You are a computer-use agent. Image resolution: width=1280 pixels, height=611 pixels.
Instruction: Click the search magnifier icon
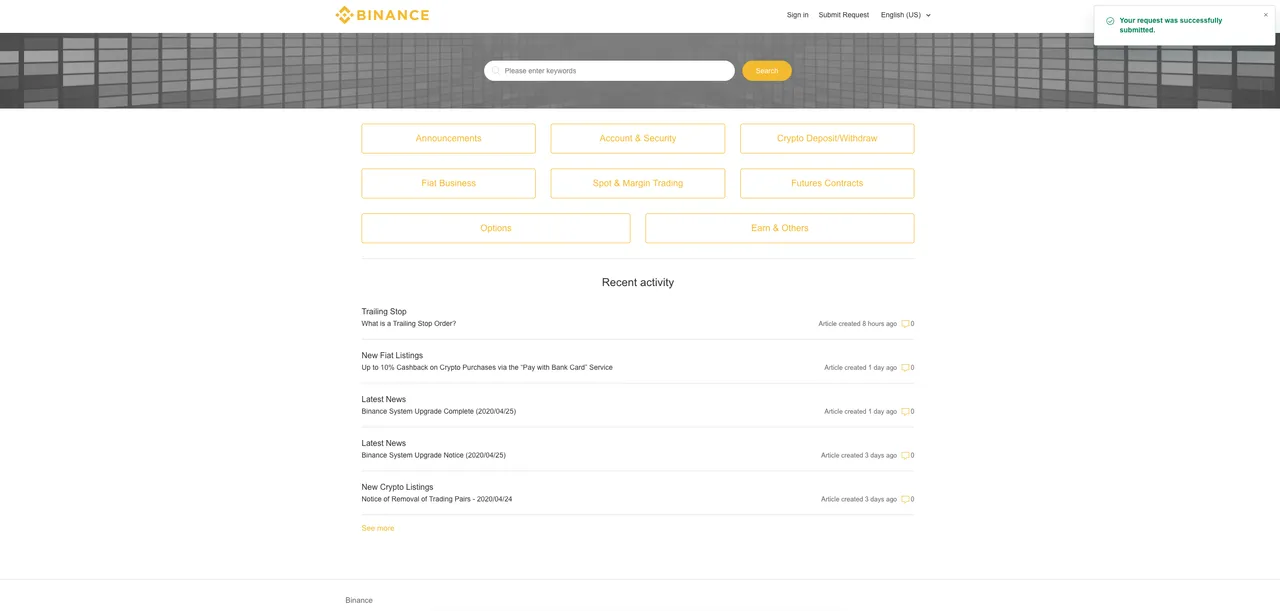click(495, 71)
